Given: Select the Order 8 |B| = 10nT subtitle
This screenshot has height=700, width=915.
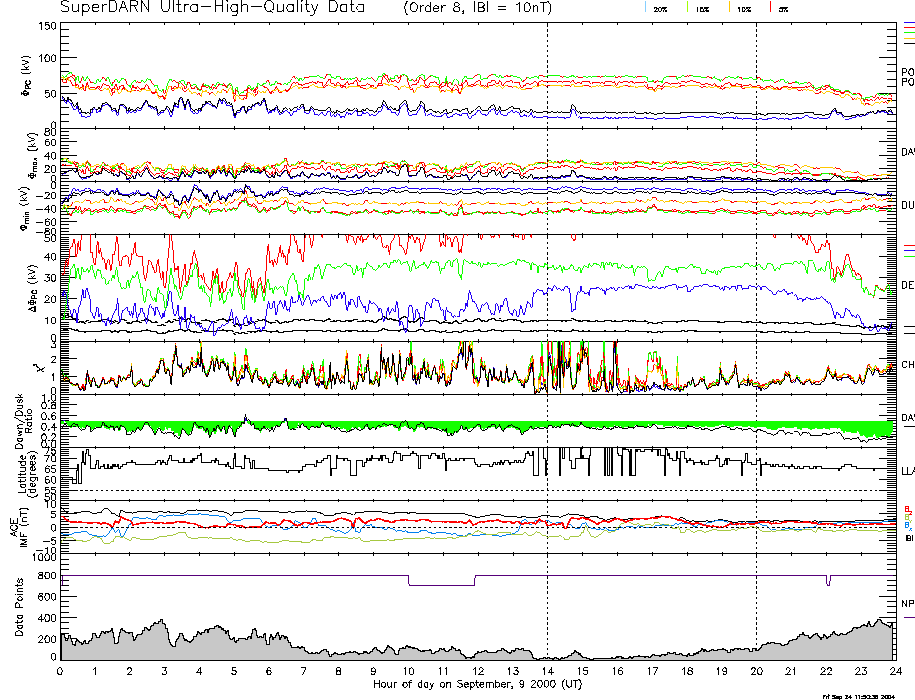Looking at the screenshot, I should pyautogui.click(x=489, y=8).
